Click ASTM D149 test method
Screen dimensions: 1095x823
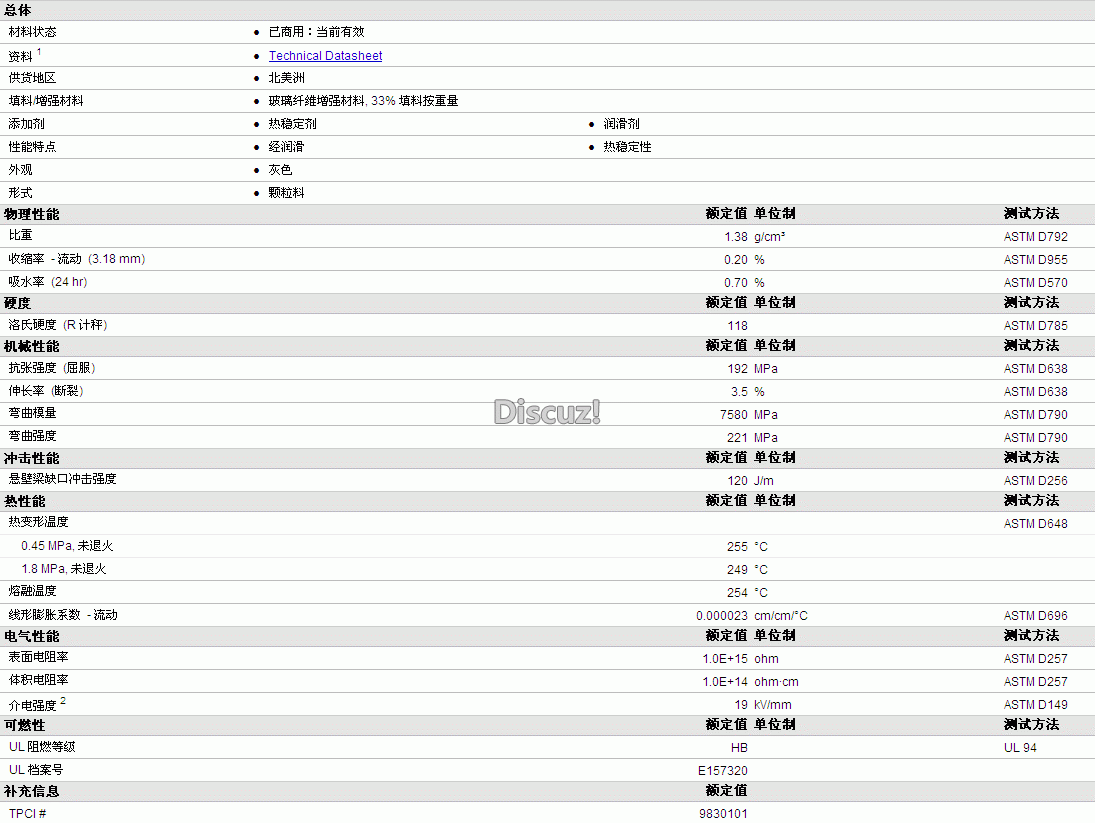[x=1036, y=706]
